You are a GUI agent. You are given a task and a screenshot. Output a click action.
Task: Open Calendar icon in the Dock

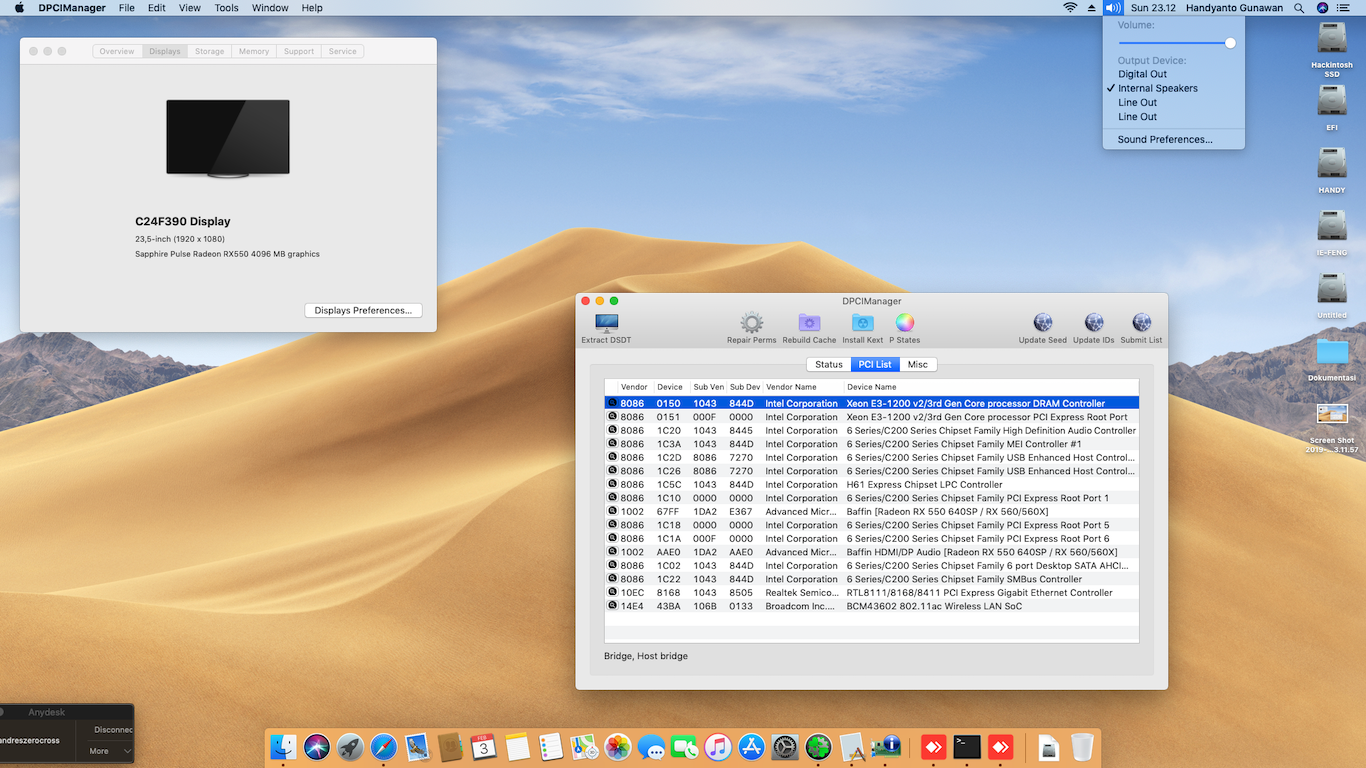coord(484,746)
